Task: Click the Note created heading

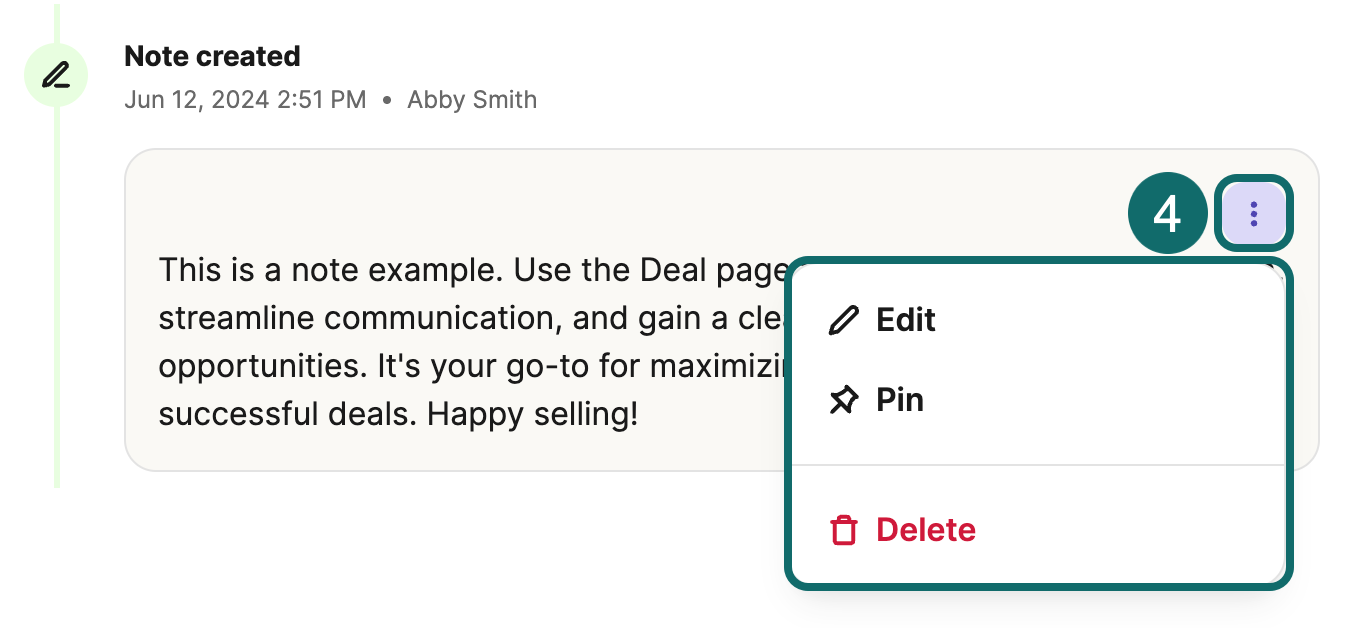Action: [212, 57]
